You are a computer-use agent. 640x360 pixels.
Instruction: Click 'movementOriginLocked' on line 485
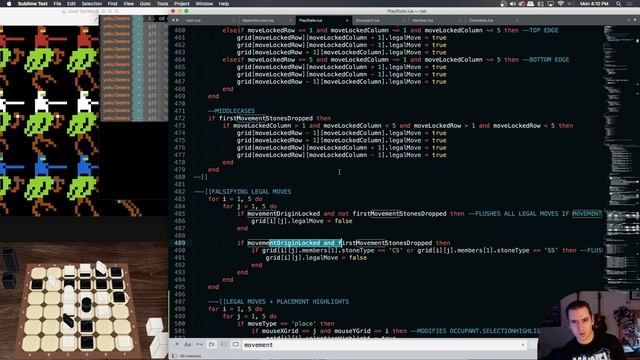pyautogui.click(x=284, y=213)
